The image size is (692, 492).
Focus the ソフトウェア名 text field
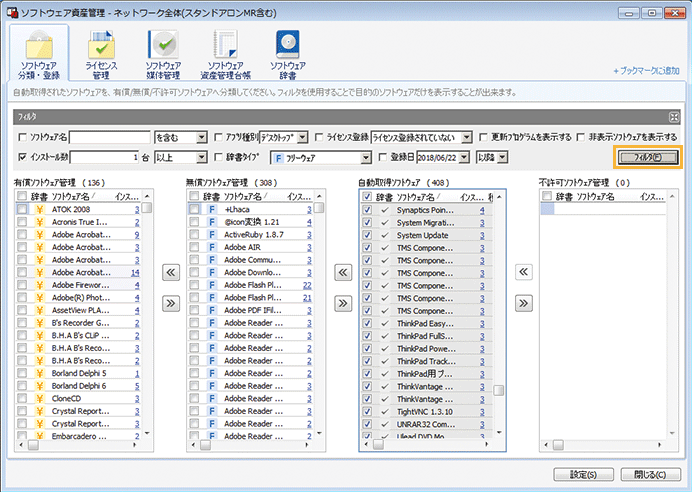tap(110, 138)
